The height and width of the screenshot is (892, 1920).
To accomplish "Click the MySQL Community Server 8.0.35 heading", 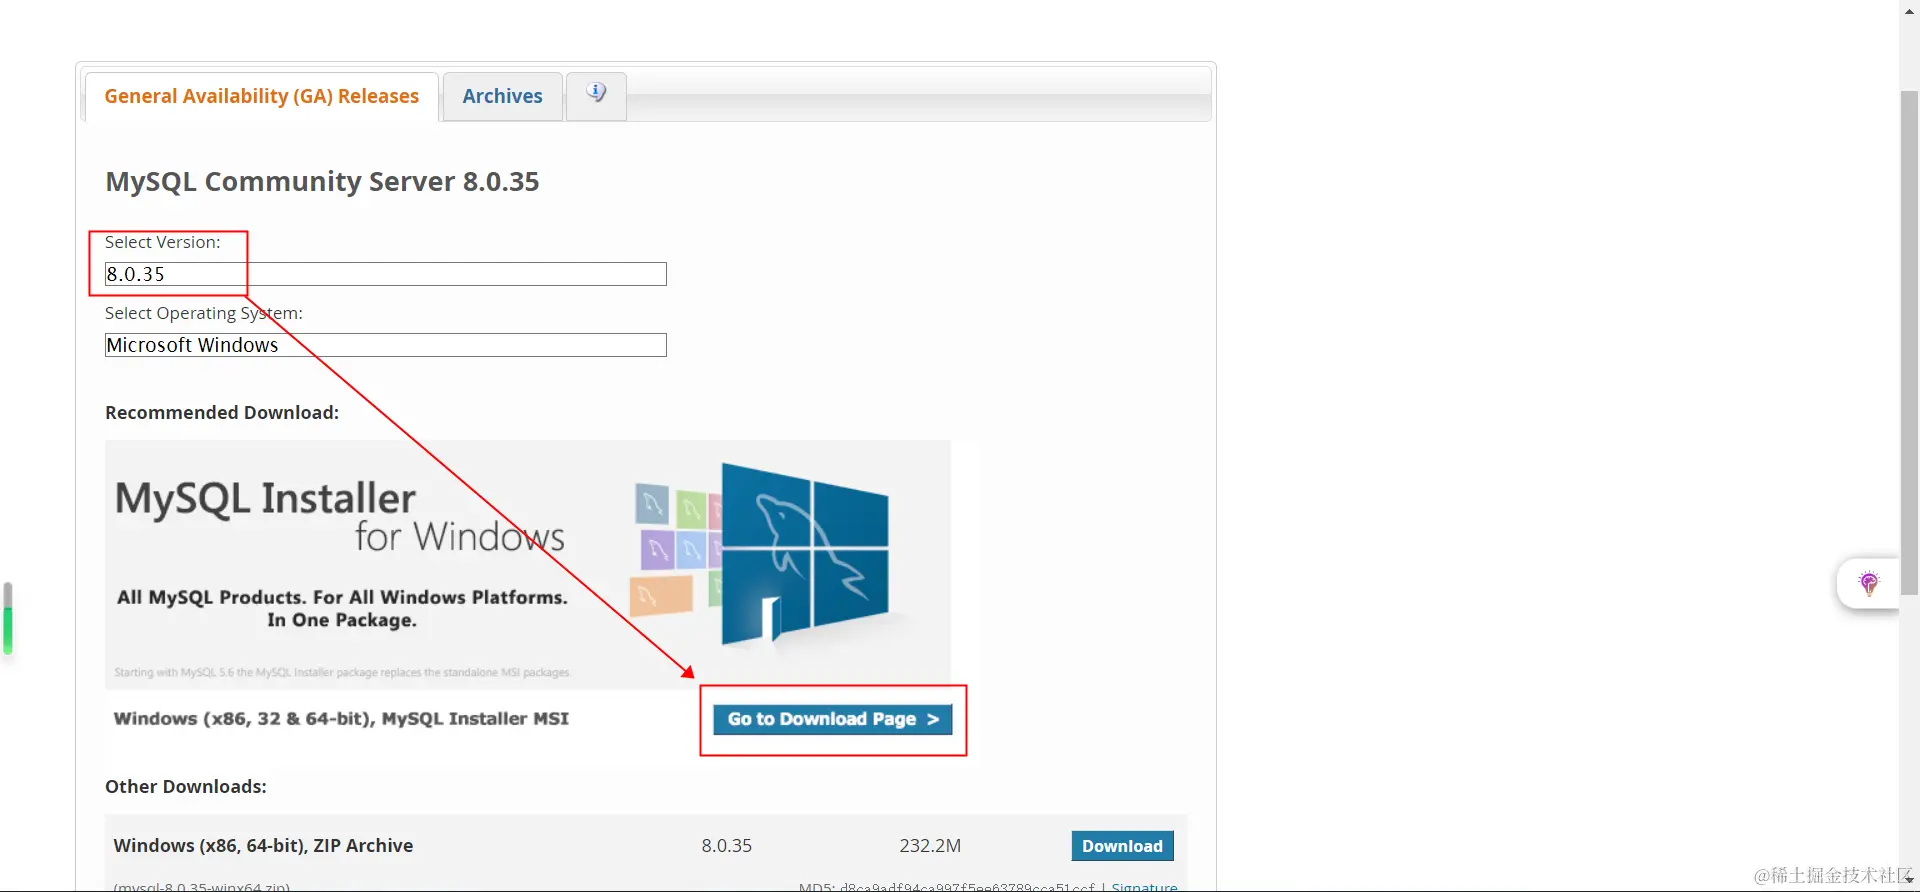I will click(322, 181).
